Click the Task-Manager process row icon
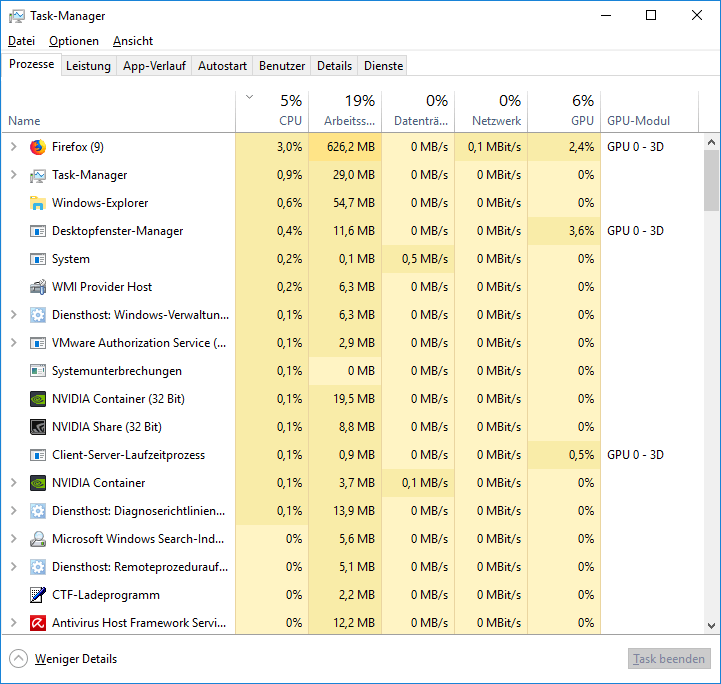Image resolution: width=721 pixels, height=684 pixels. [38, 175]
